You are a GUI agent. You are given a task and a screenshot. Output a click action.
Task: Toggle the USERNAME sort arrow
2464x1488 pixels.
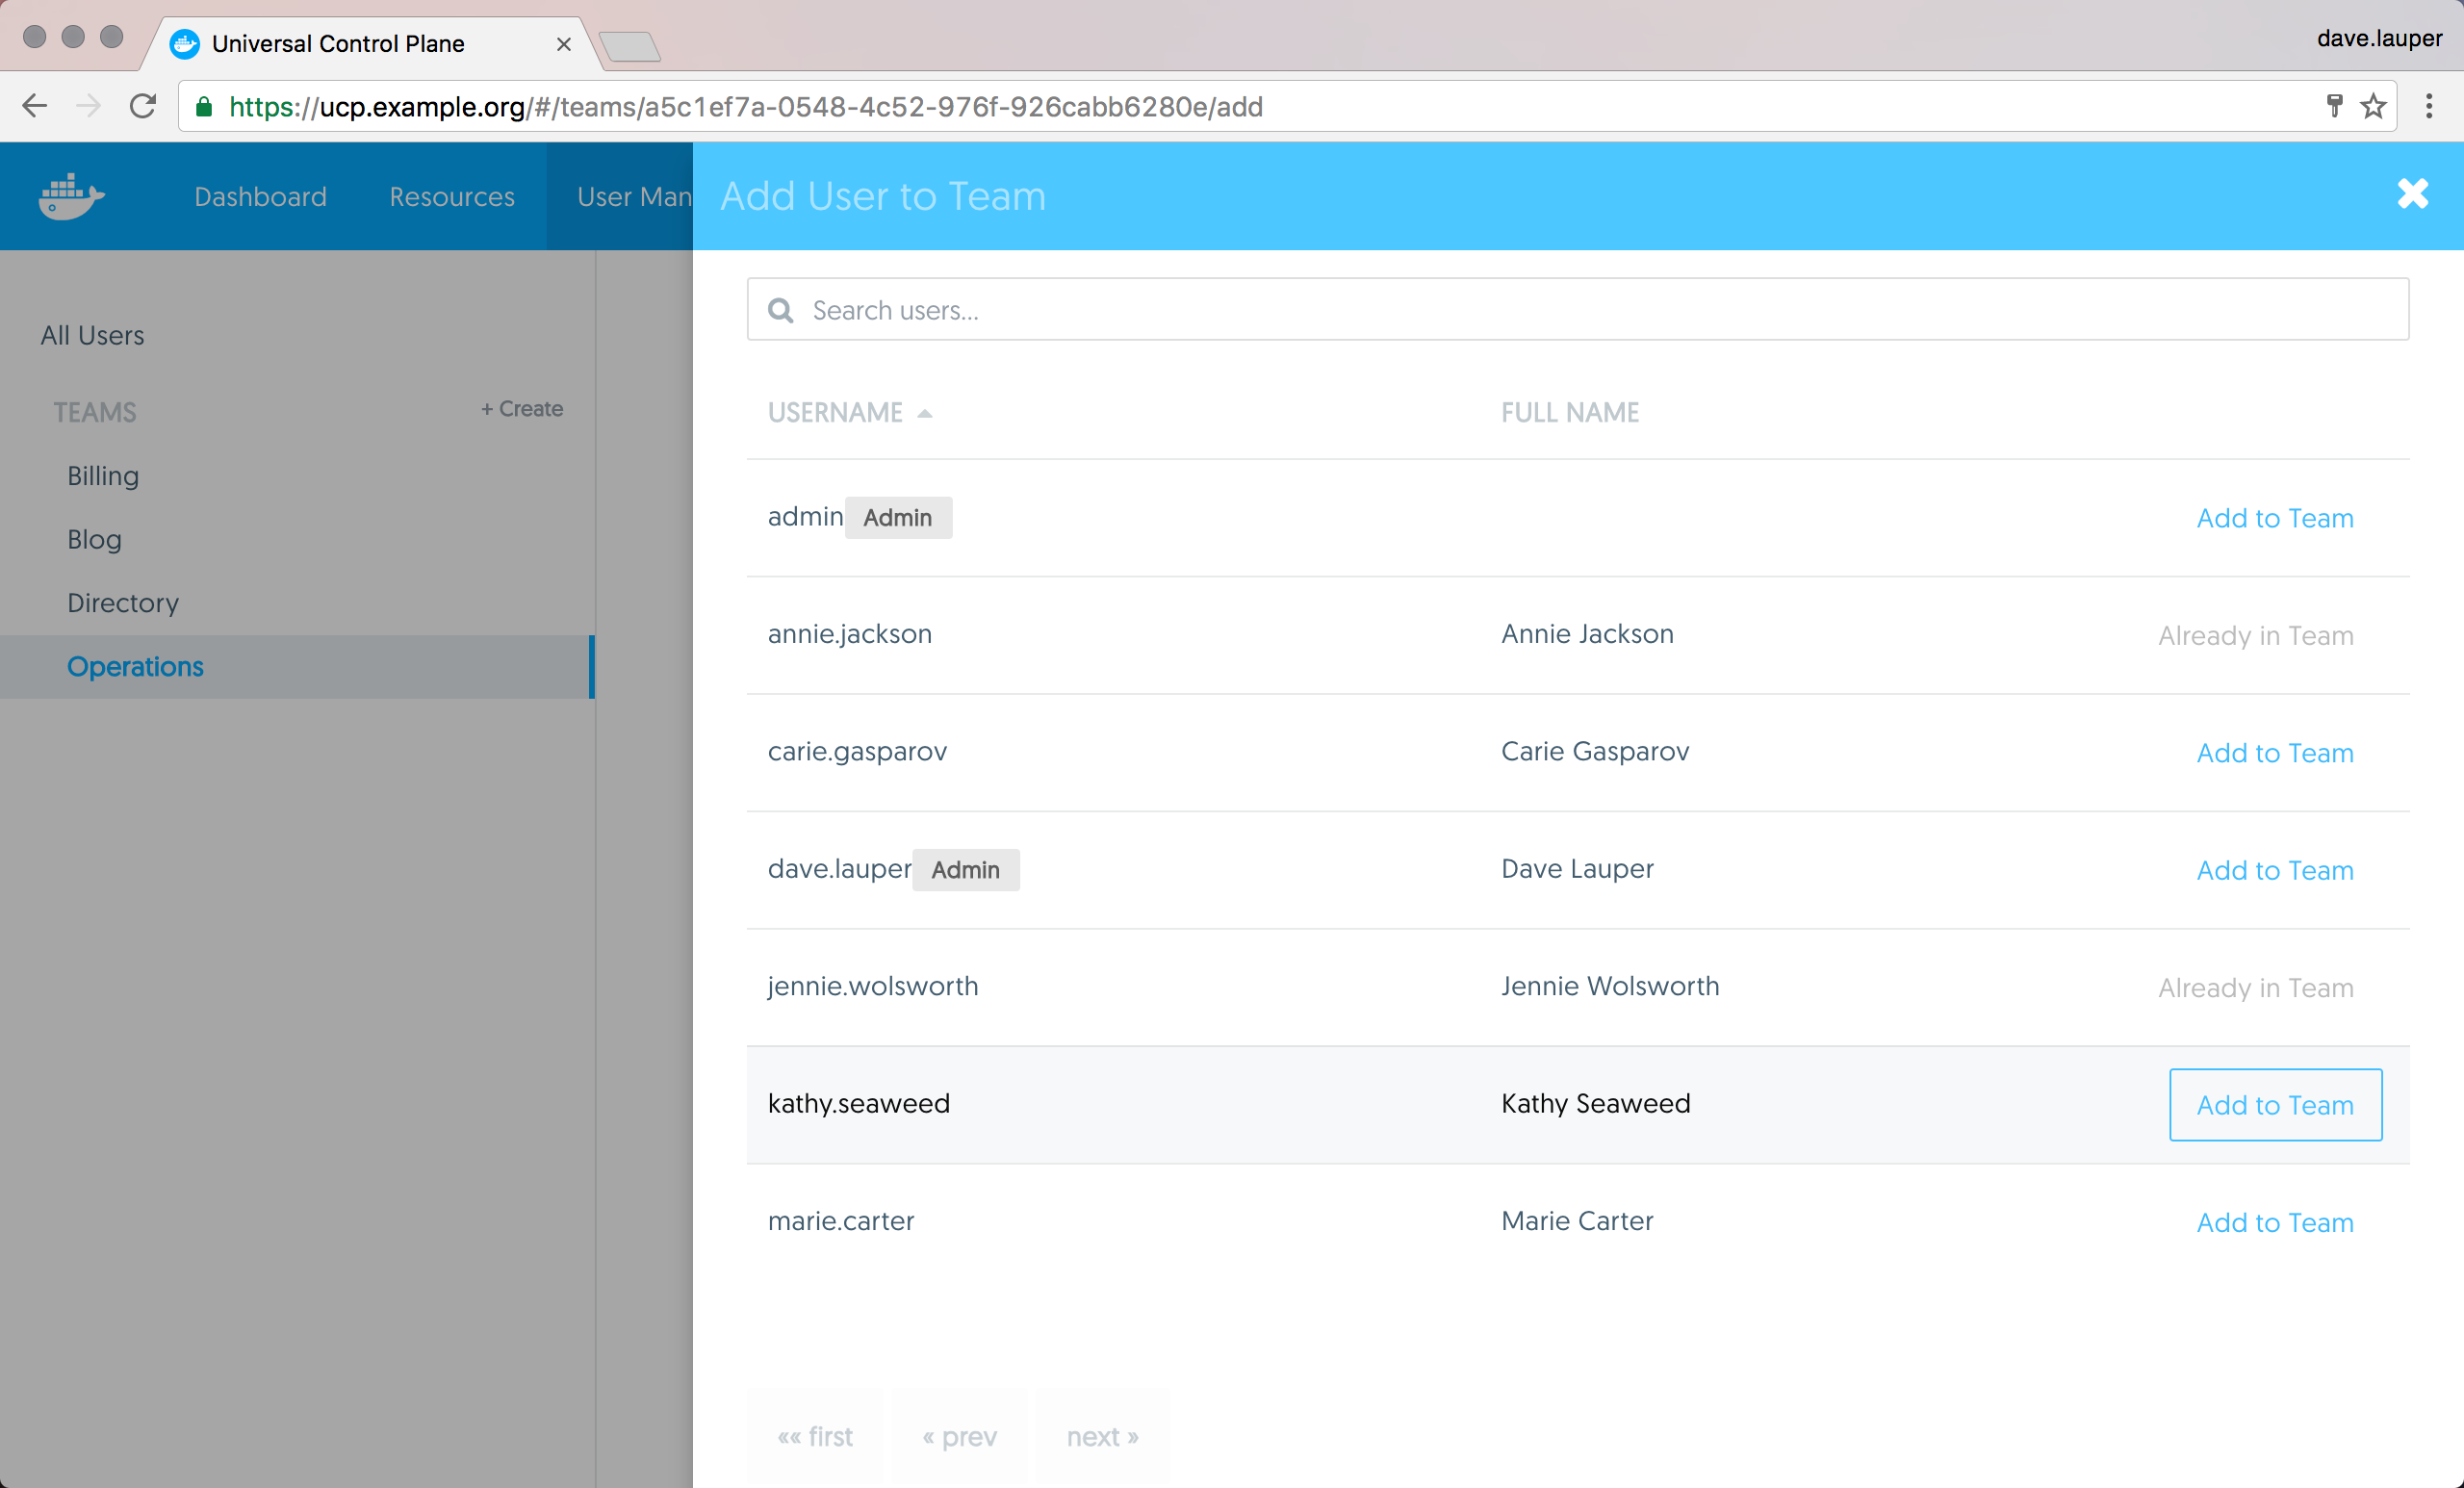(x=924, y=413)
